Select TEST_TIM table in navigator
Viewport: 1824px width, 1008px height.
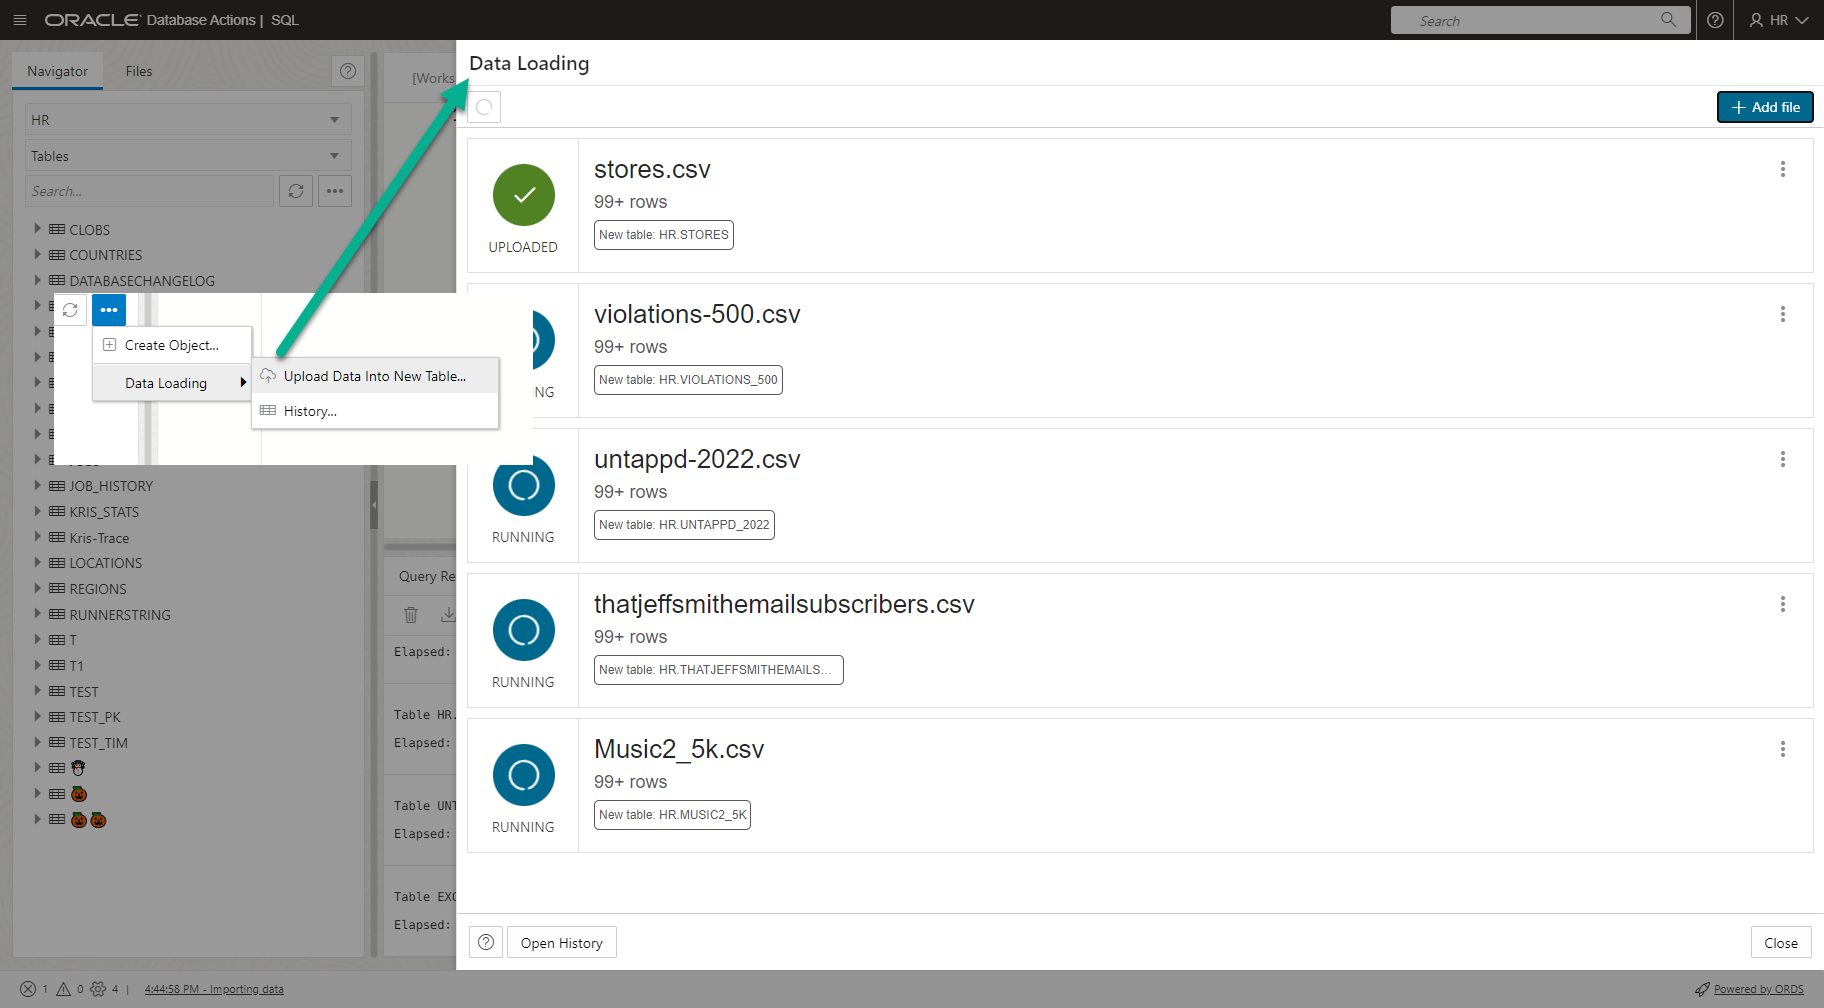click(x=98, y=742)
